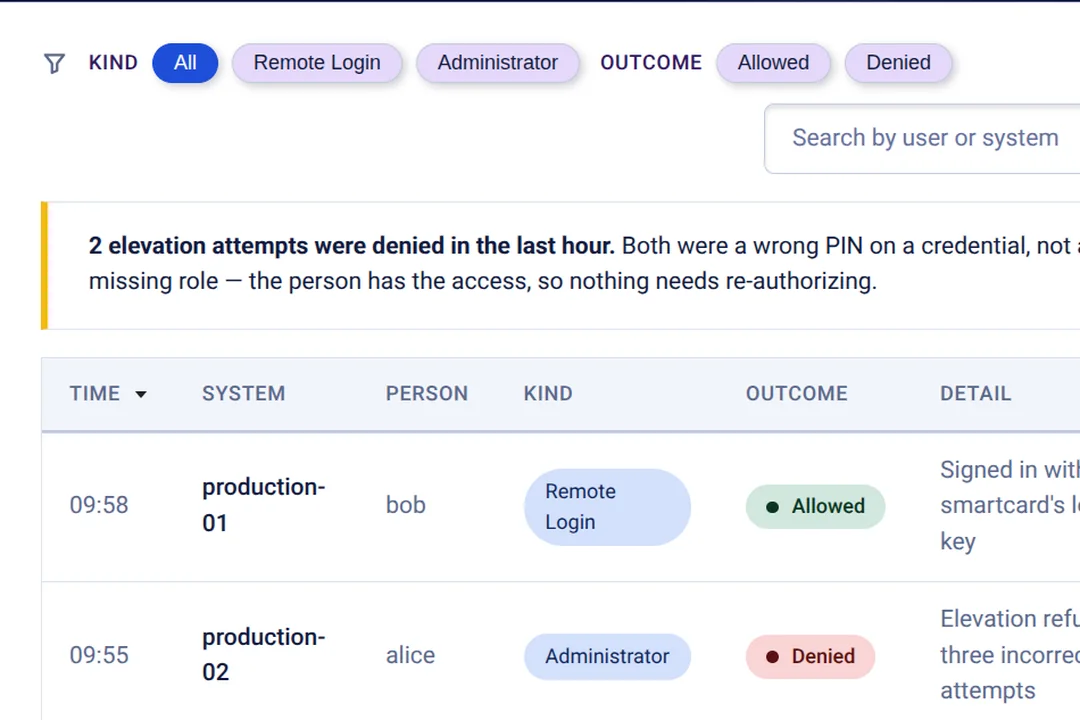This screenshot has width=1080, height=720.
Task: Click the Administrator badge in alice's row
Action: coord(607,657)
